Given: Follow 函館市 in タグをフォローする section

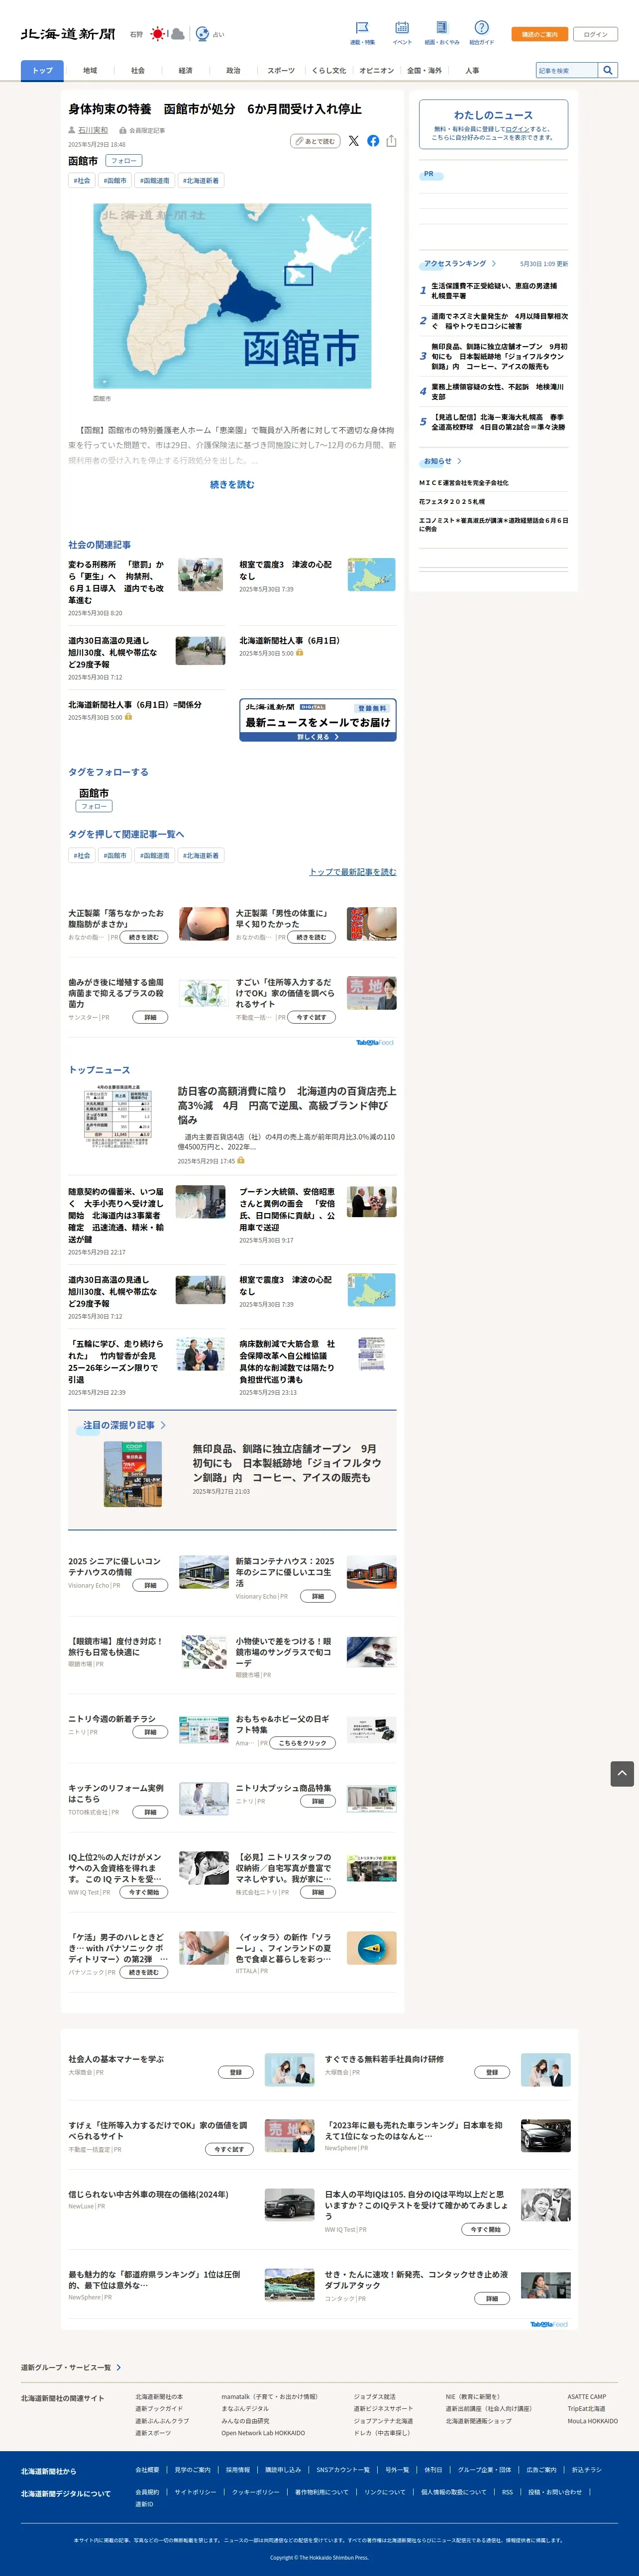Looking at the screenshot, I should coord(94,806).
